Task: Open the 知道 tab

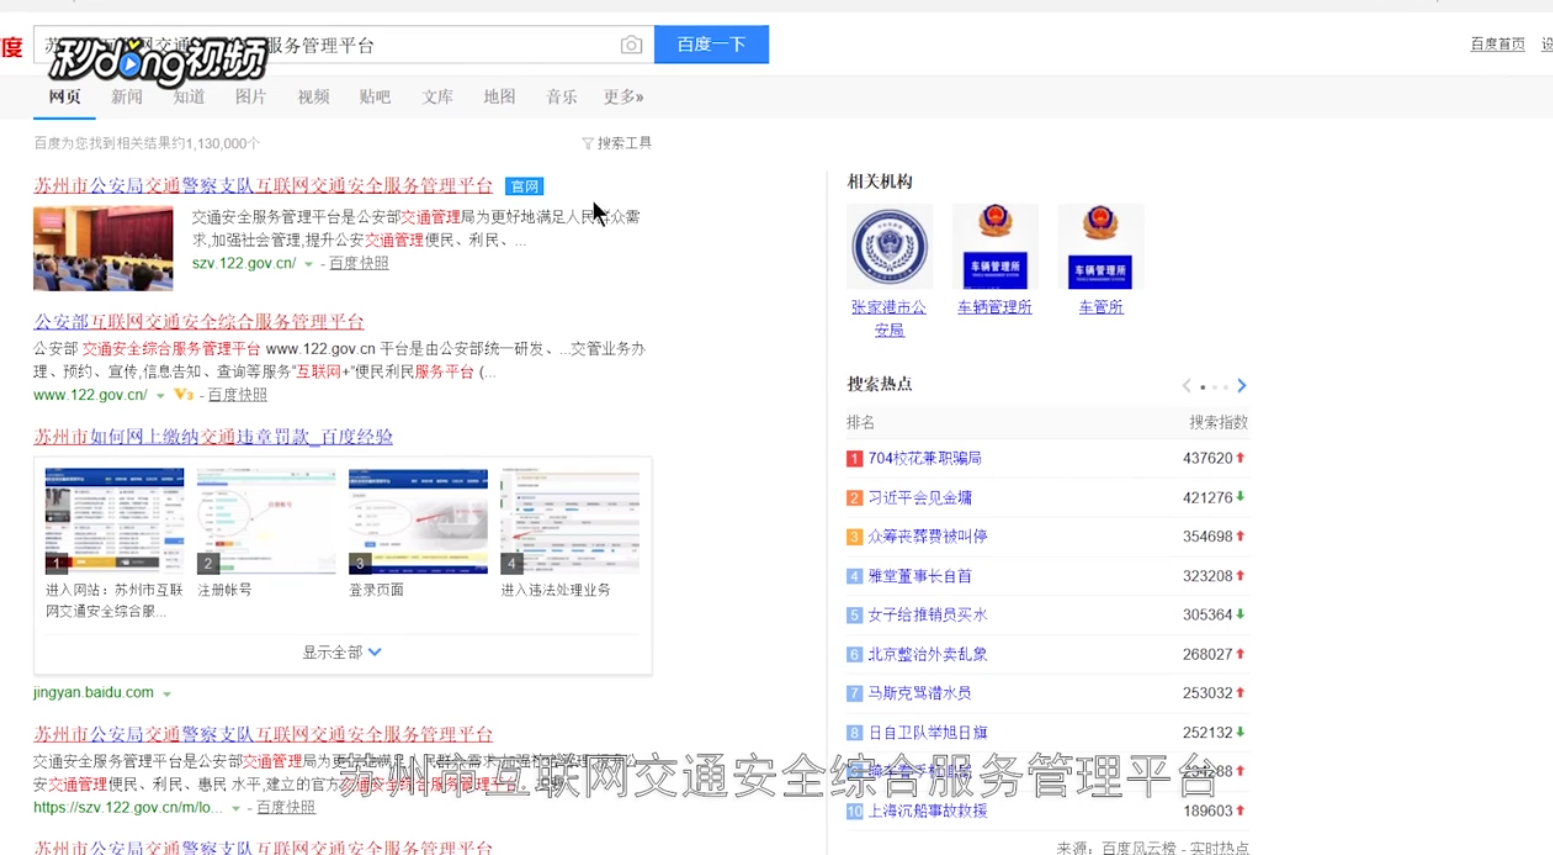Action: (x=188, y=97)
